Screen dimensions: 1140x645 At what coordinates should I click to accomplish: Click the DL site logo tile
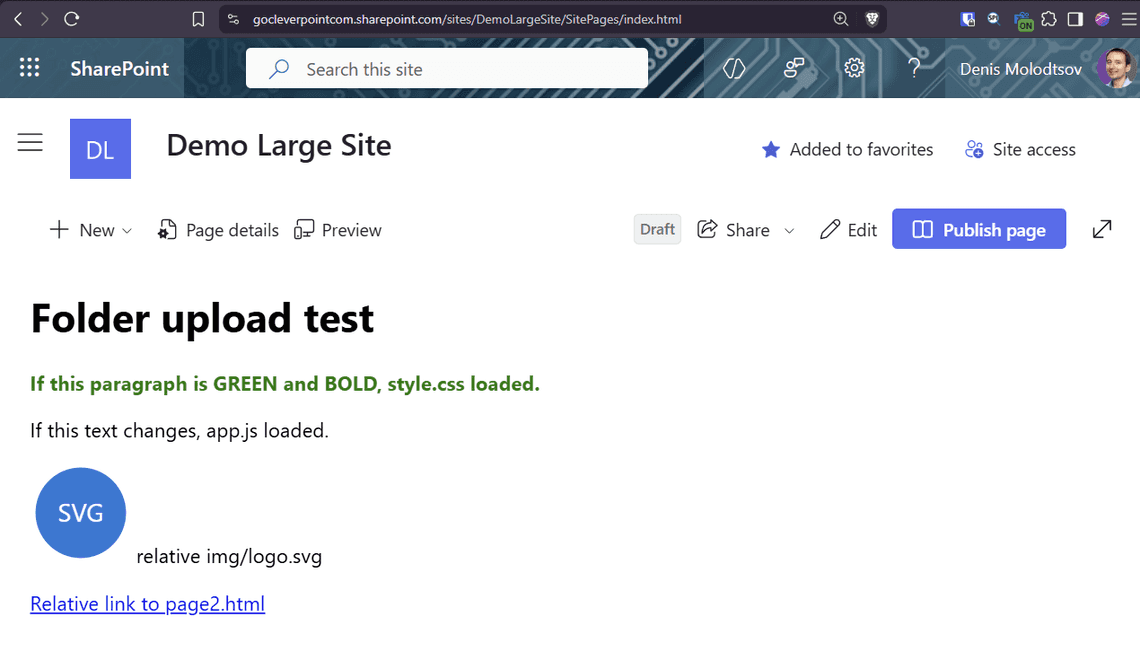coord(100,149)
